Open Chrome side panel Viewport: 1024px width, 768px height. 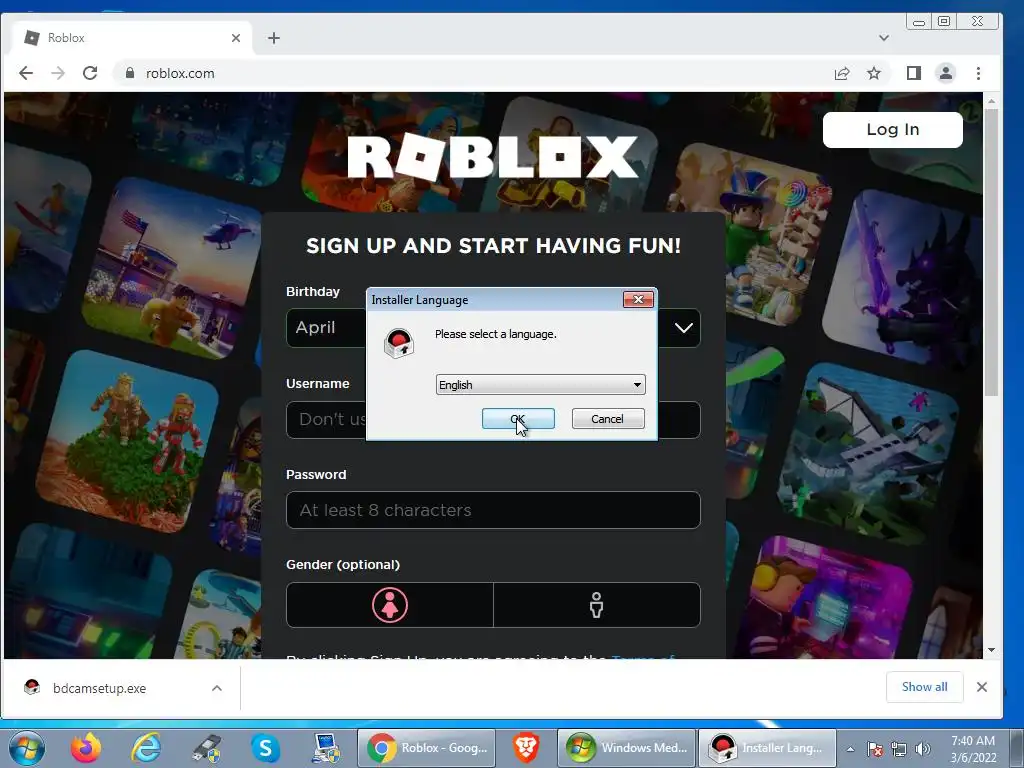(914, 73)
